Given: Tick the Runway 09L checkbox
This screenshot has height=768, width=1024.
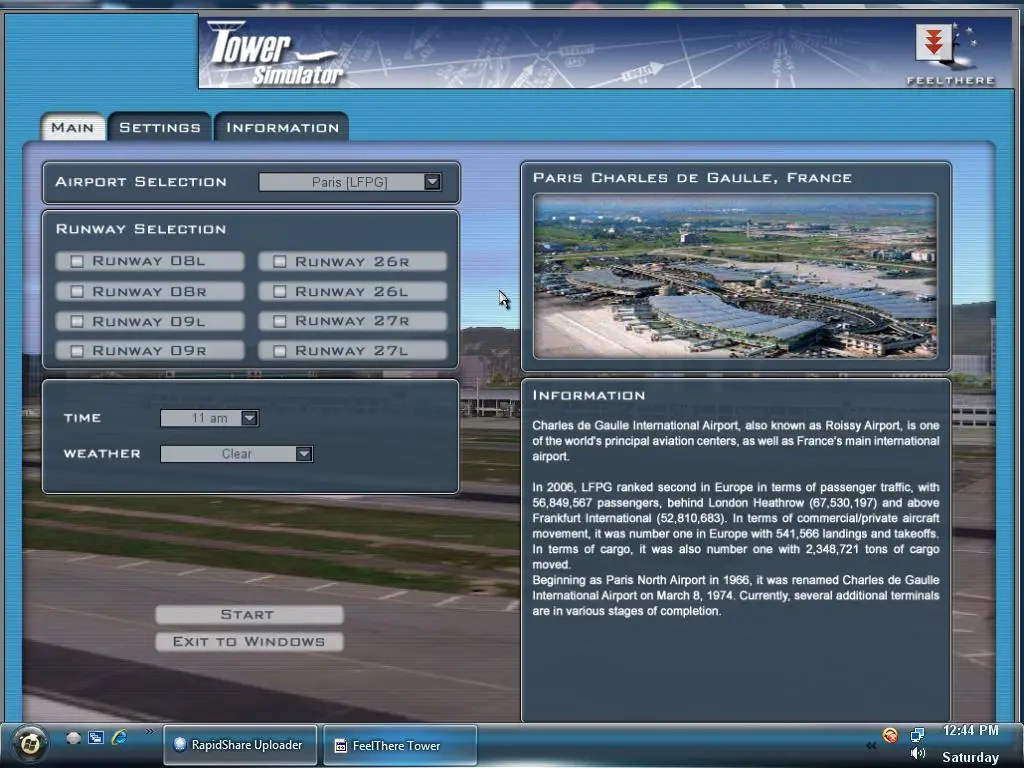Looking at the screenshot, I should click(77, 321).
